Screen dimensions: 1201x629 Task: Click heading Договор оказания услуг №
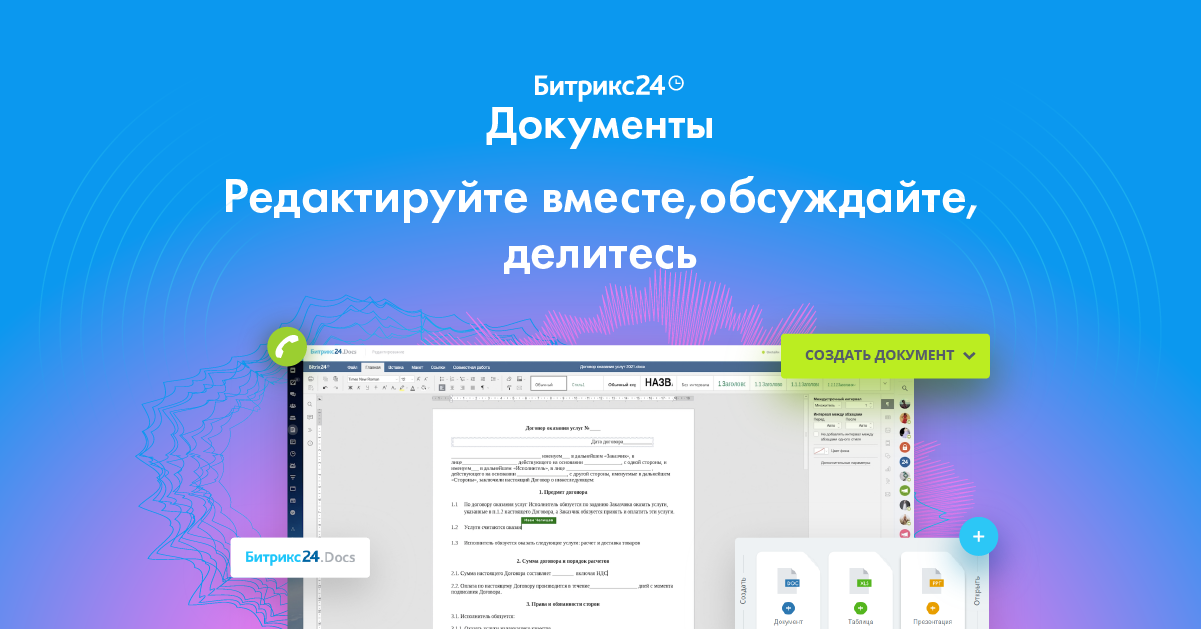coord(562,427)
